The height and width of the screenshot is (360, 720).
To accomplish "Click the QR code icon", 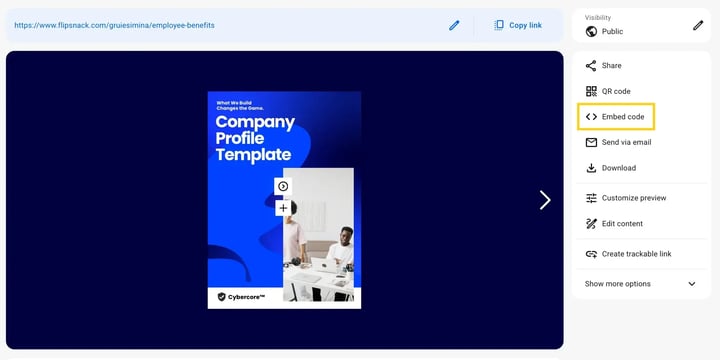I will 591,91.
